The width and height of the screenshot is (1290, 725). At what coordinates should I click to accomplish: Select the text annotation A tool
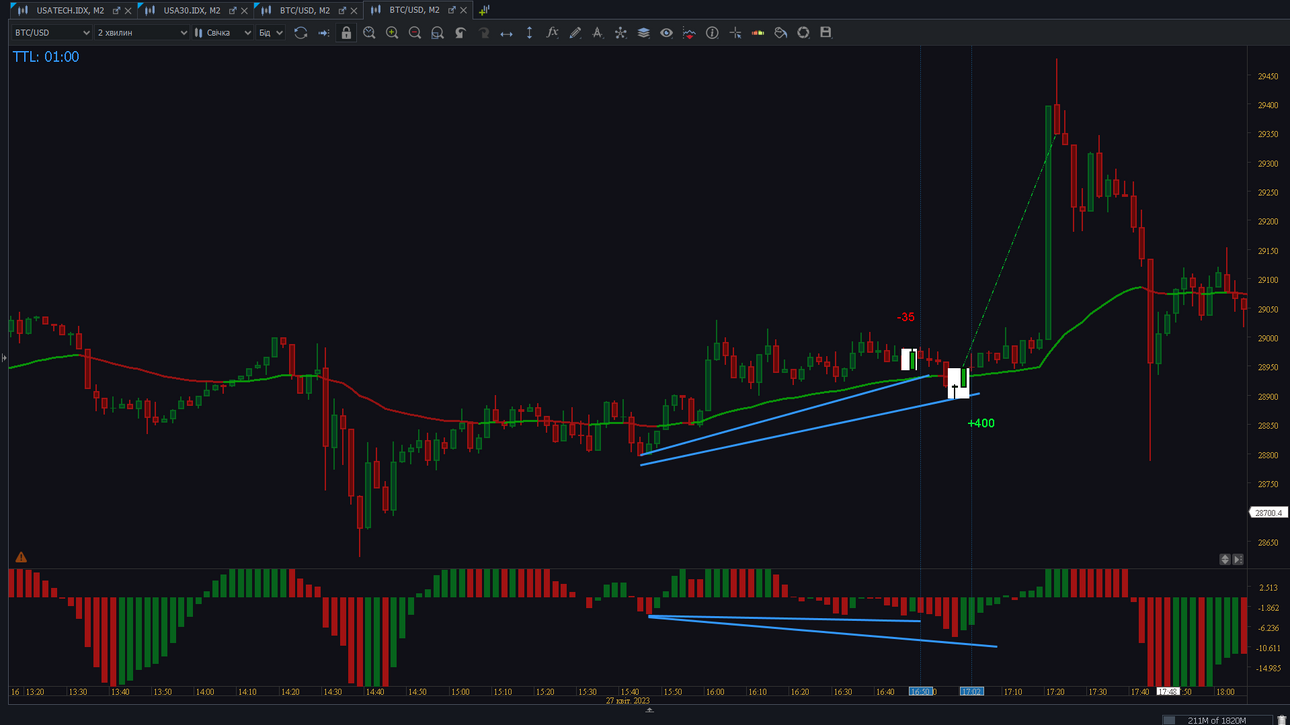click(x=597, y=33)
